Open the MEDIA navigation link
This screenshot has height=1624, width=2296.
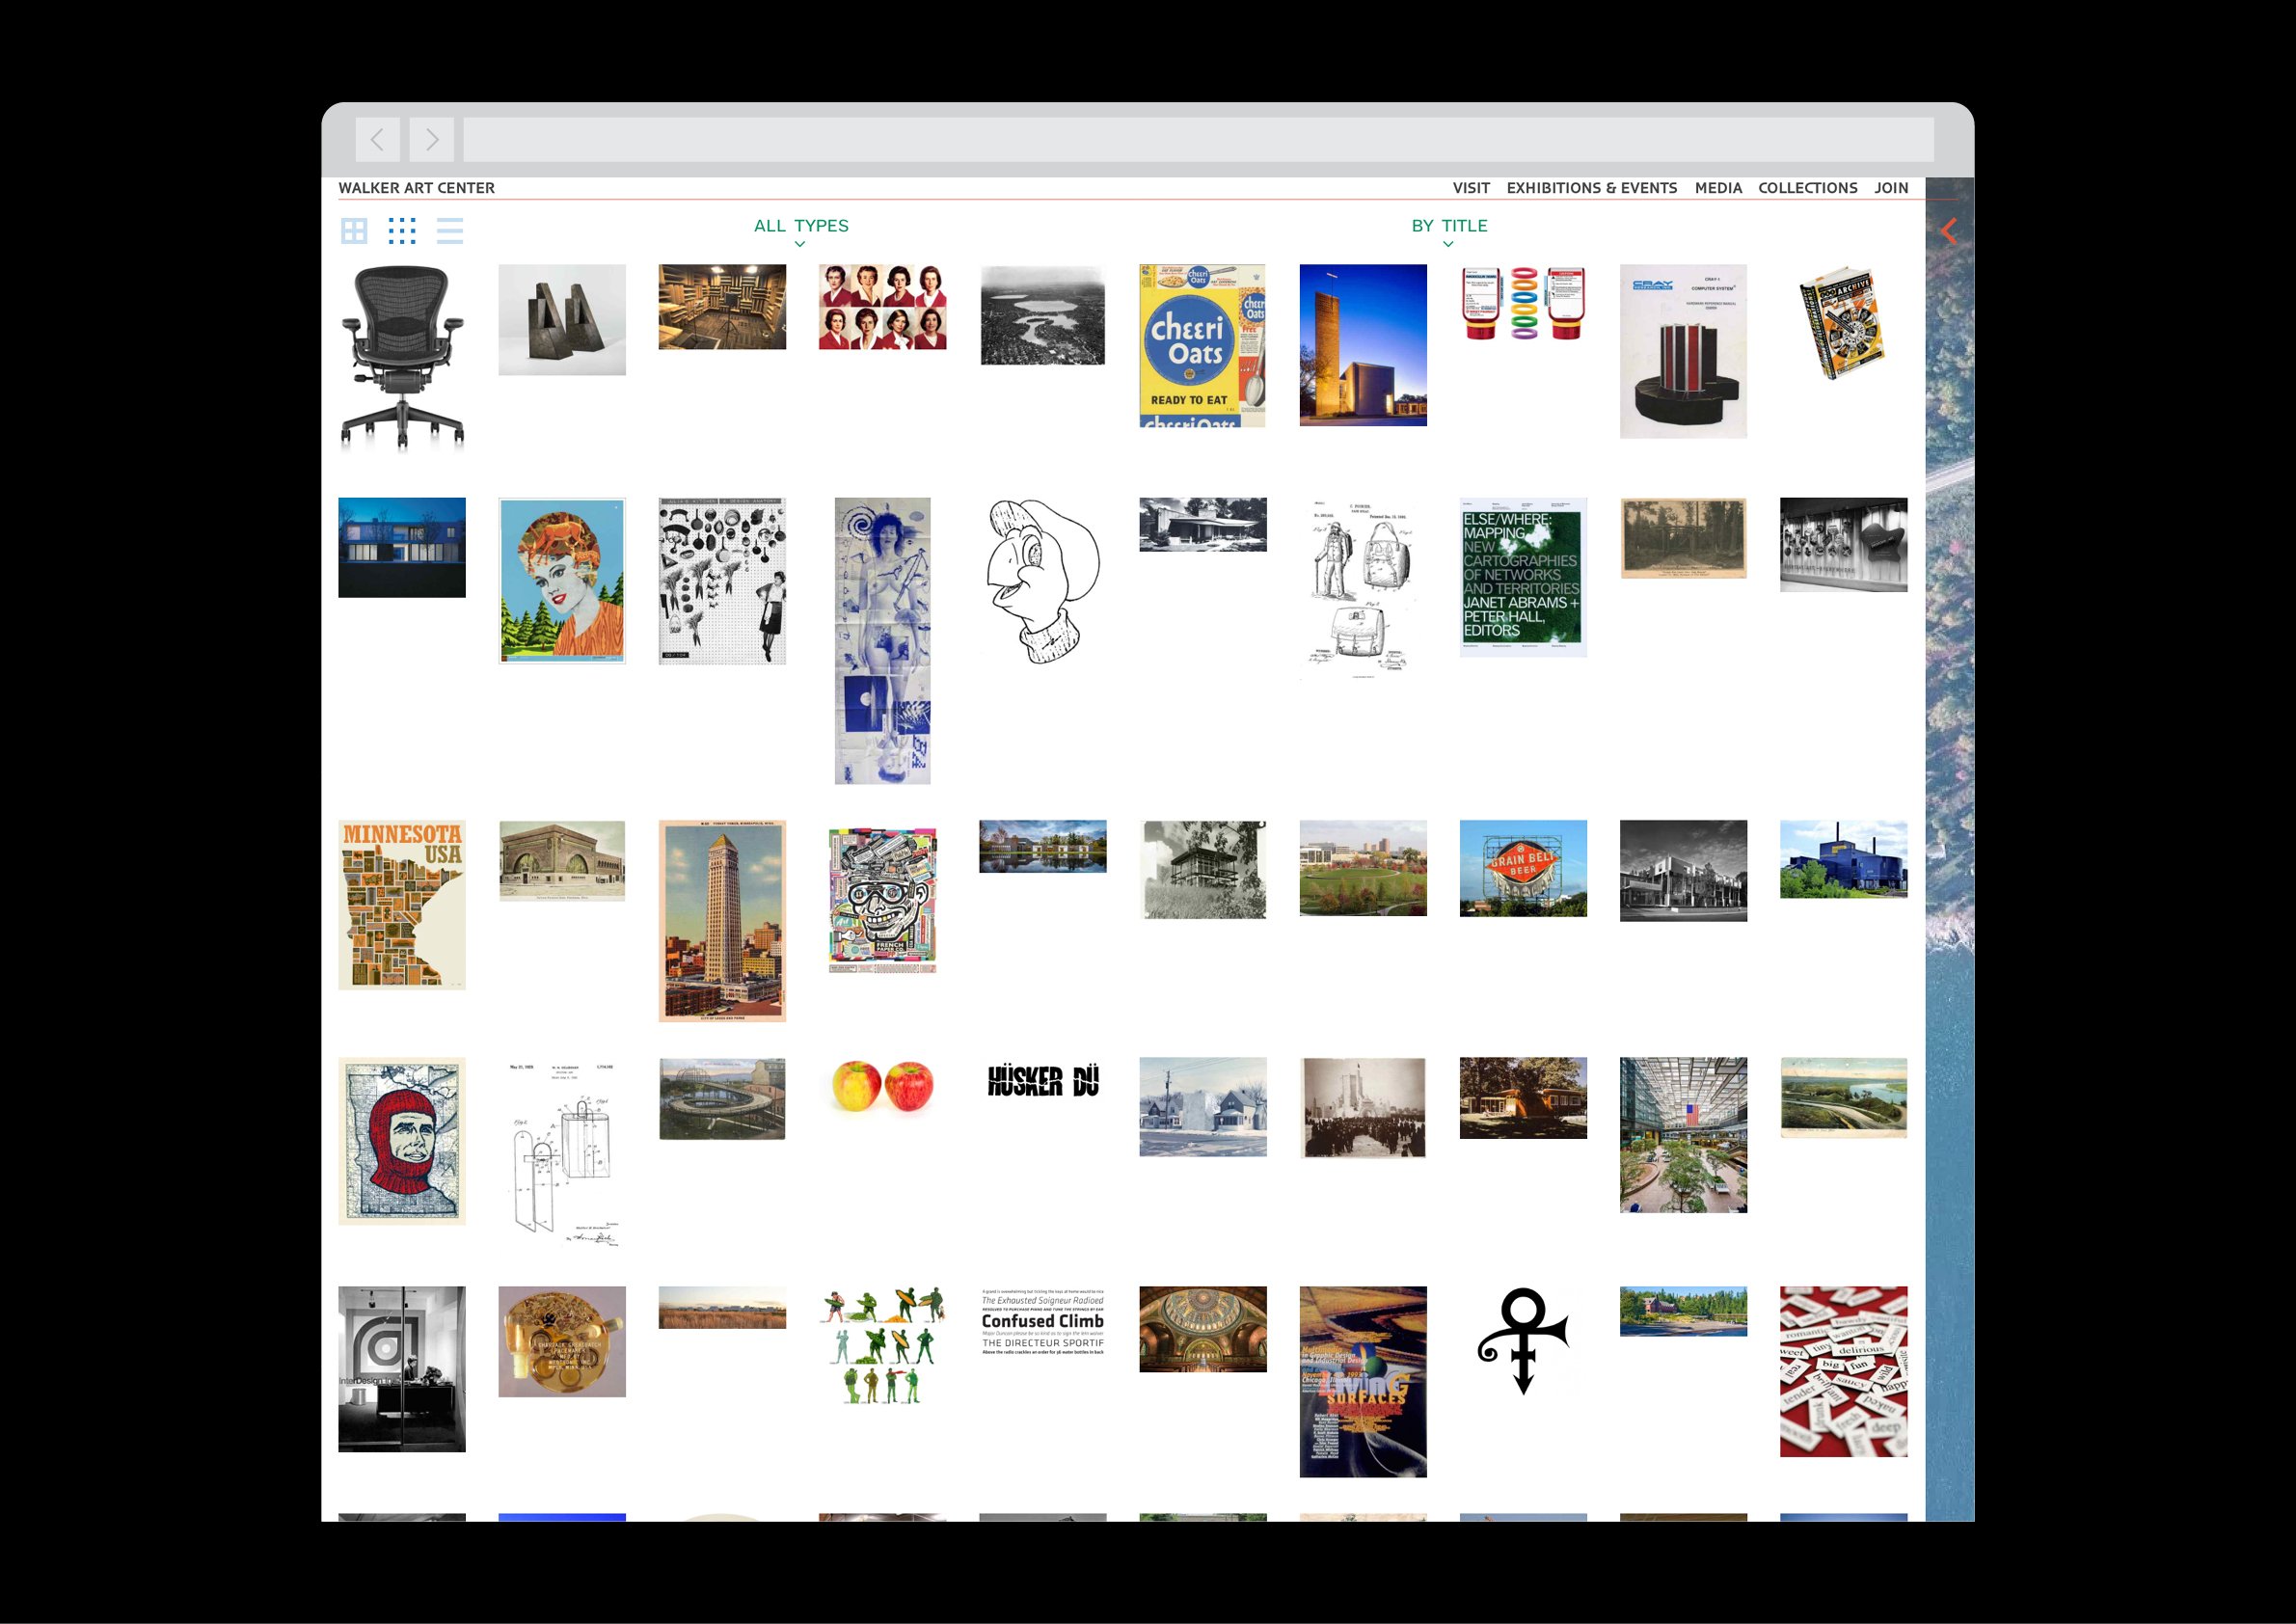coord(1717,188)
